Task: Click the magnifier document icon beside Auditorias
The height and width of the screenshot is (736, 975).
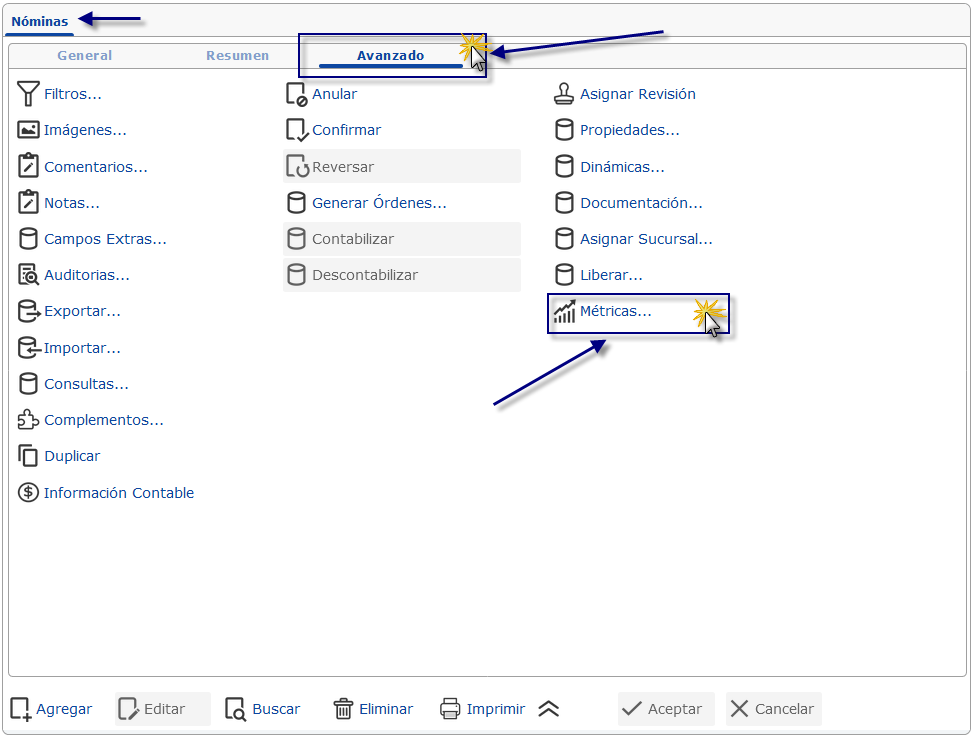Action: pos(28,275)
